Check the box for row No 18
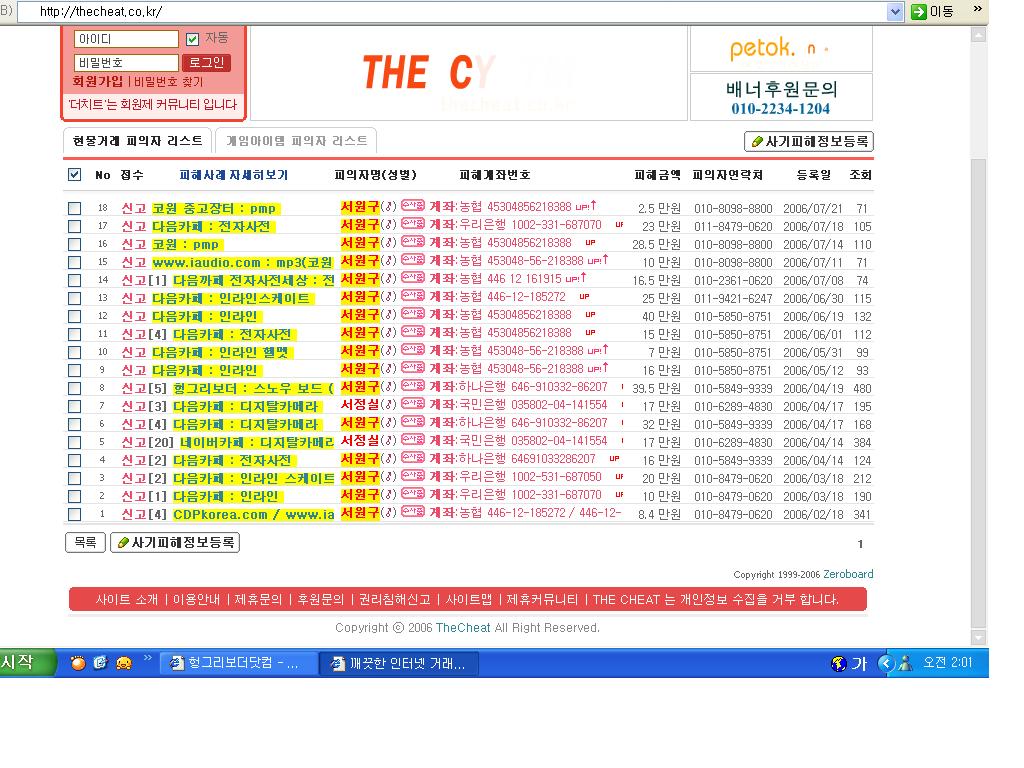 [x=74, y=208]
